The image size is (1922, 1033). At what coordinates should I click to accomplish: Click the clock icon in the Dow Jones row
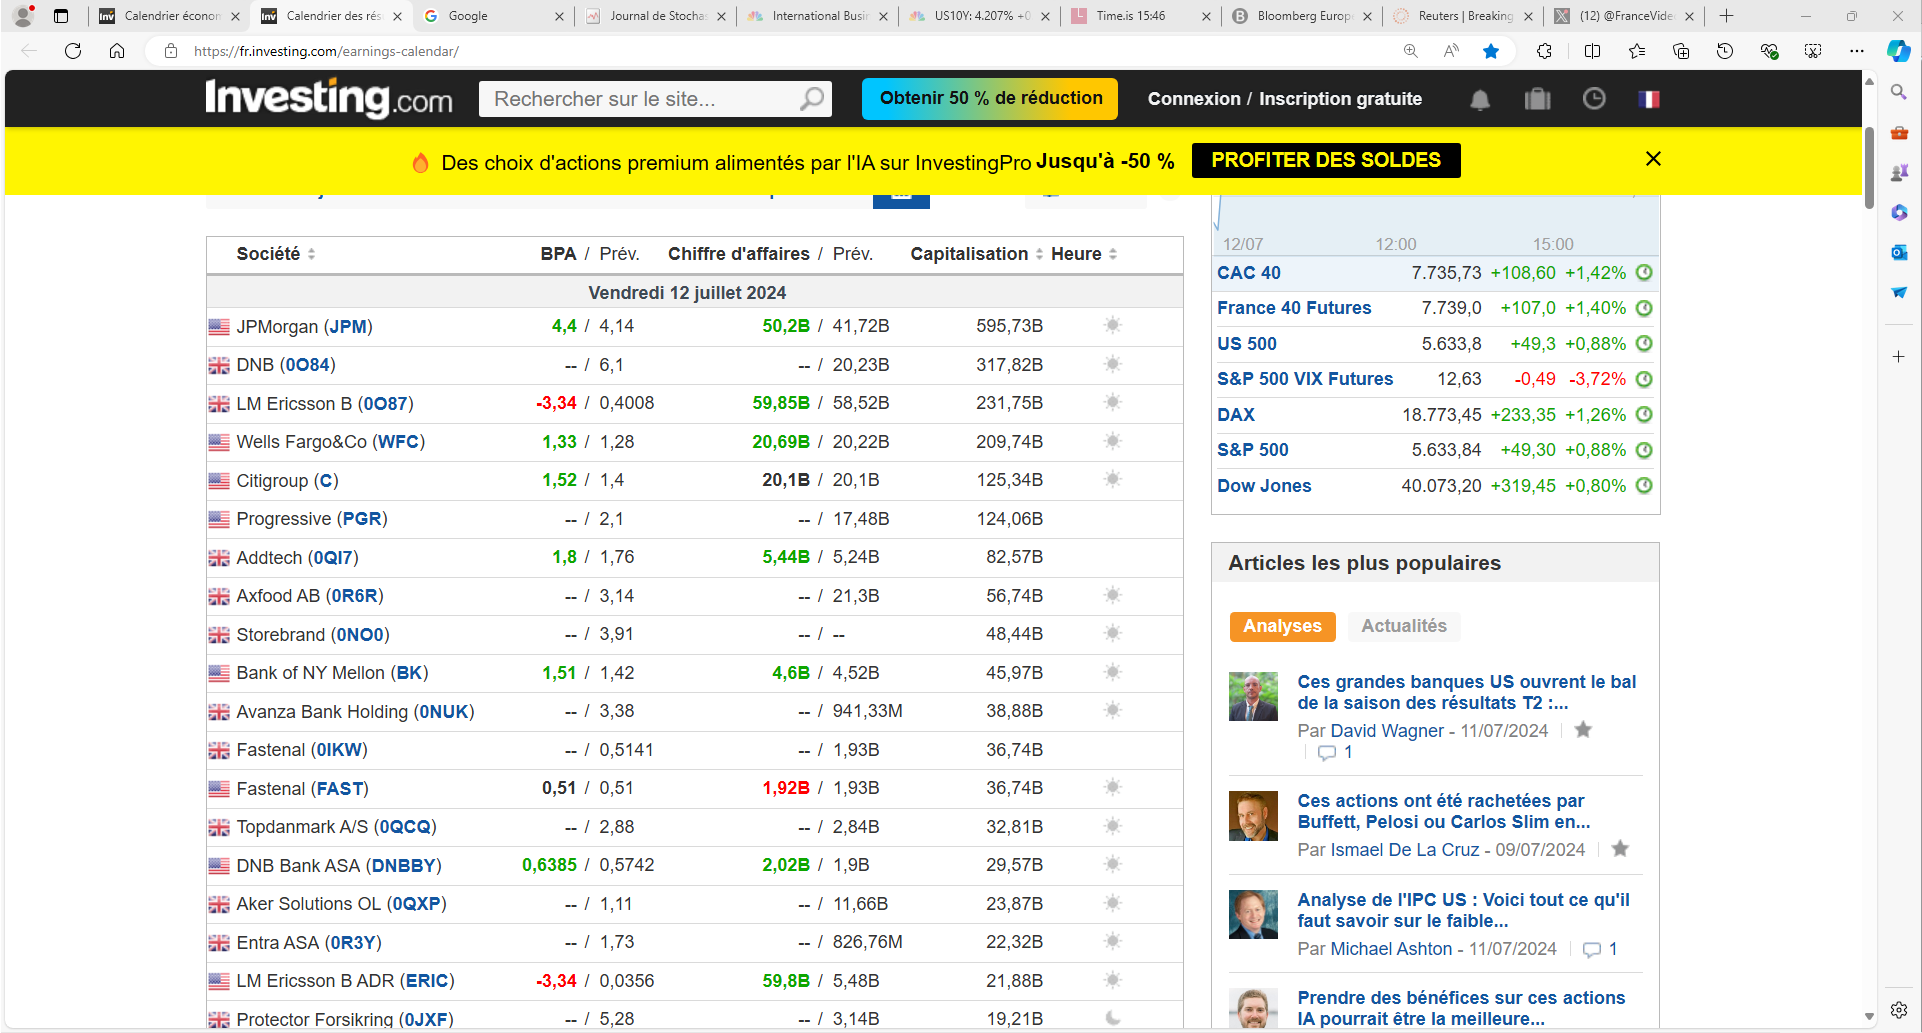coord(1644,485)
